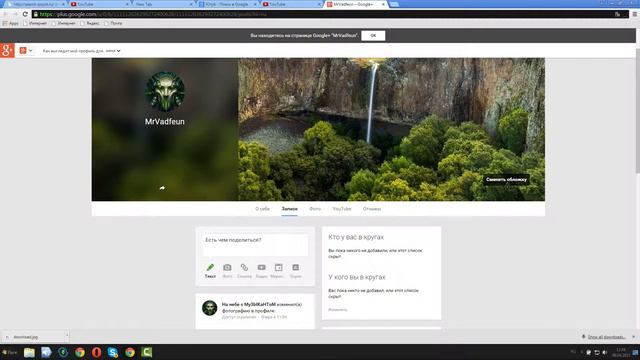Open the Windows Start button

point(9,352)
